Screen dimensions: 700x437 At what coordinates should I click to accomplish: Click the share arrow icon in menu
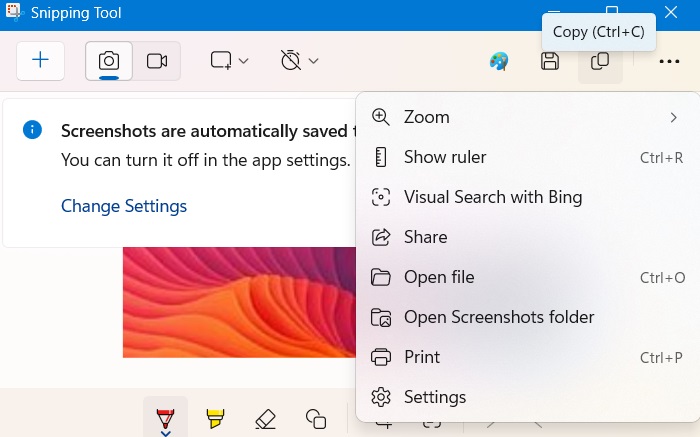(x=381, y=237)
